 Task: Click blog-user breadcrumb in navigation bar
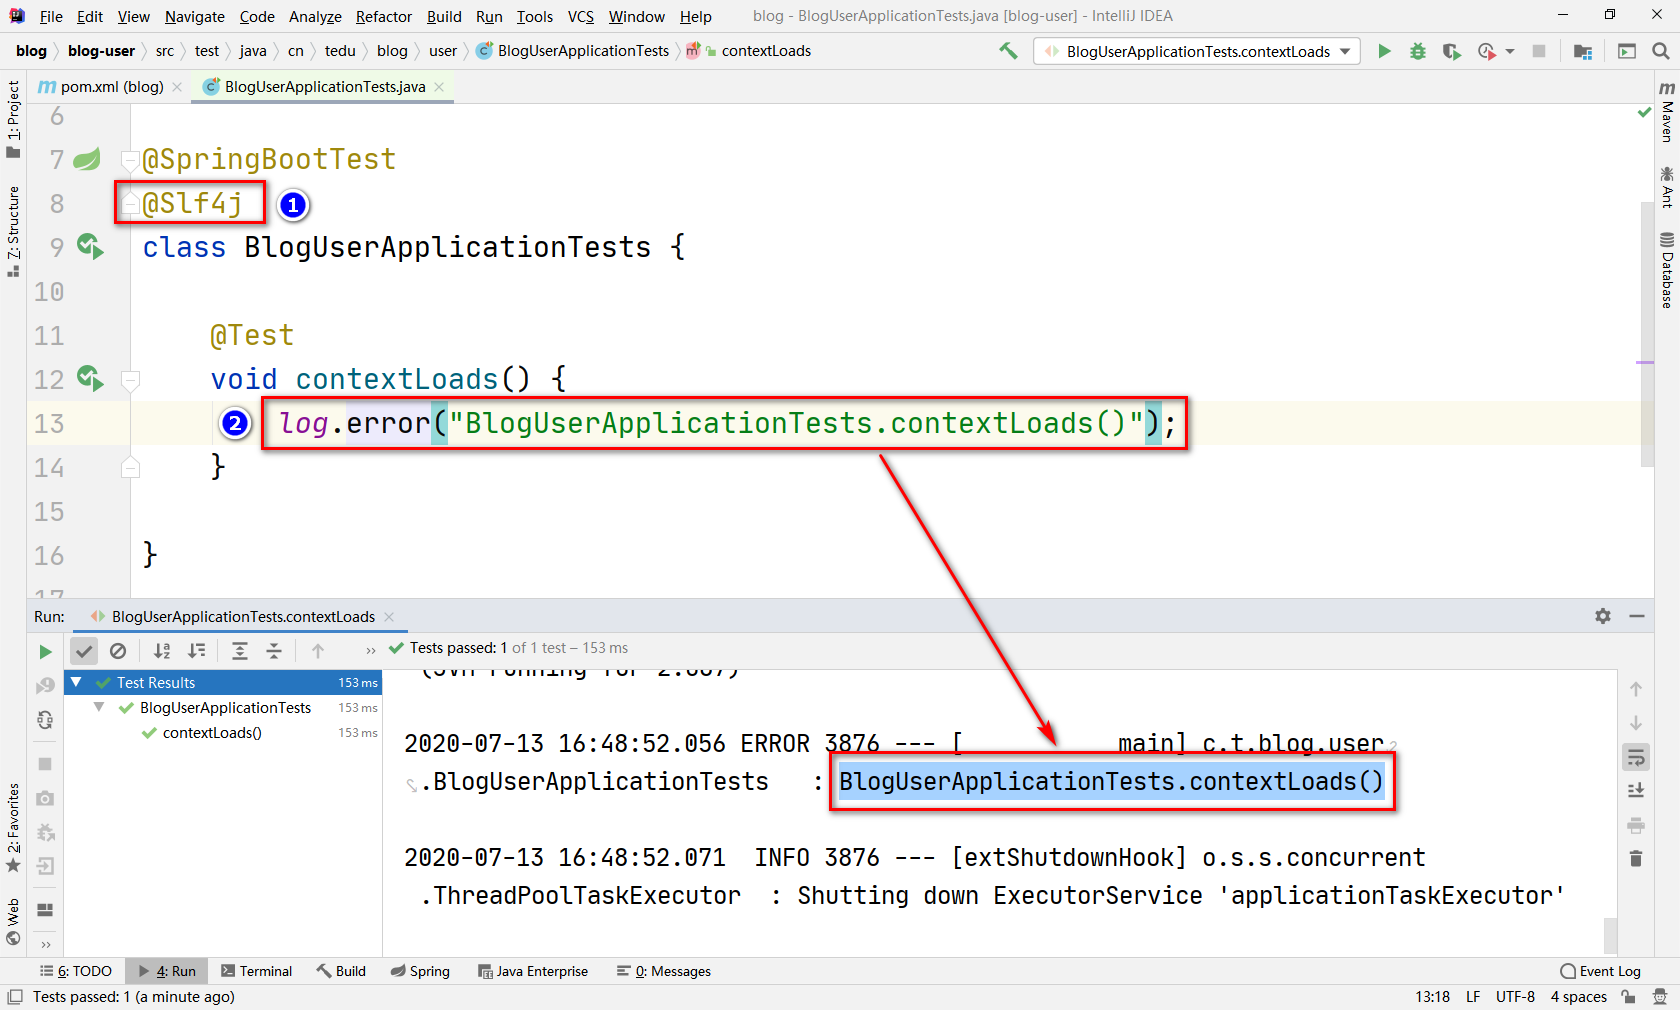(101, 51)
